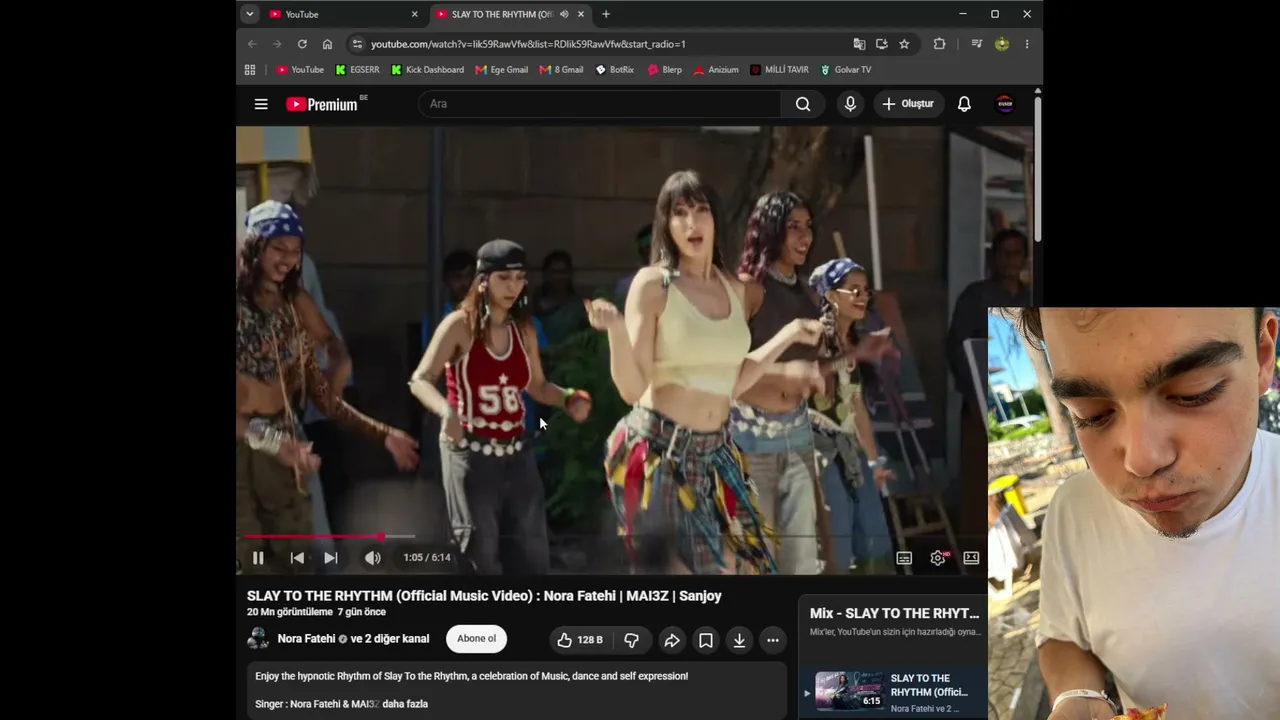This screenshot has width=1280, height=720.
Task: Save the video to a playlist
Action: click(706, 640)
